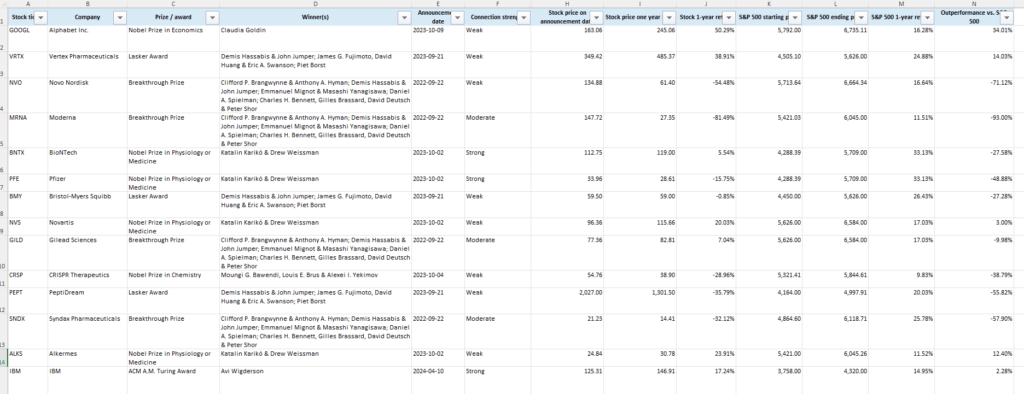Select the BioNTech company cell
This screenshot has height=394, width=1024.
[88, 161]
